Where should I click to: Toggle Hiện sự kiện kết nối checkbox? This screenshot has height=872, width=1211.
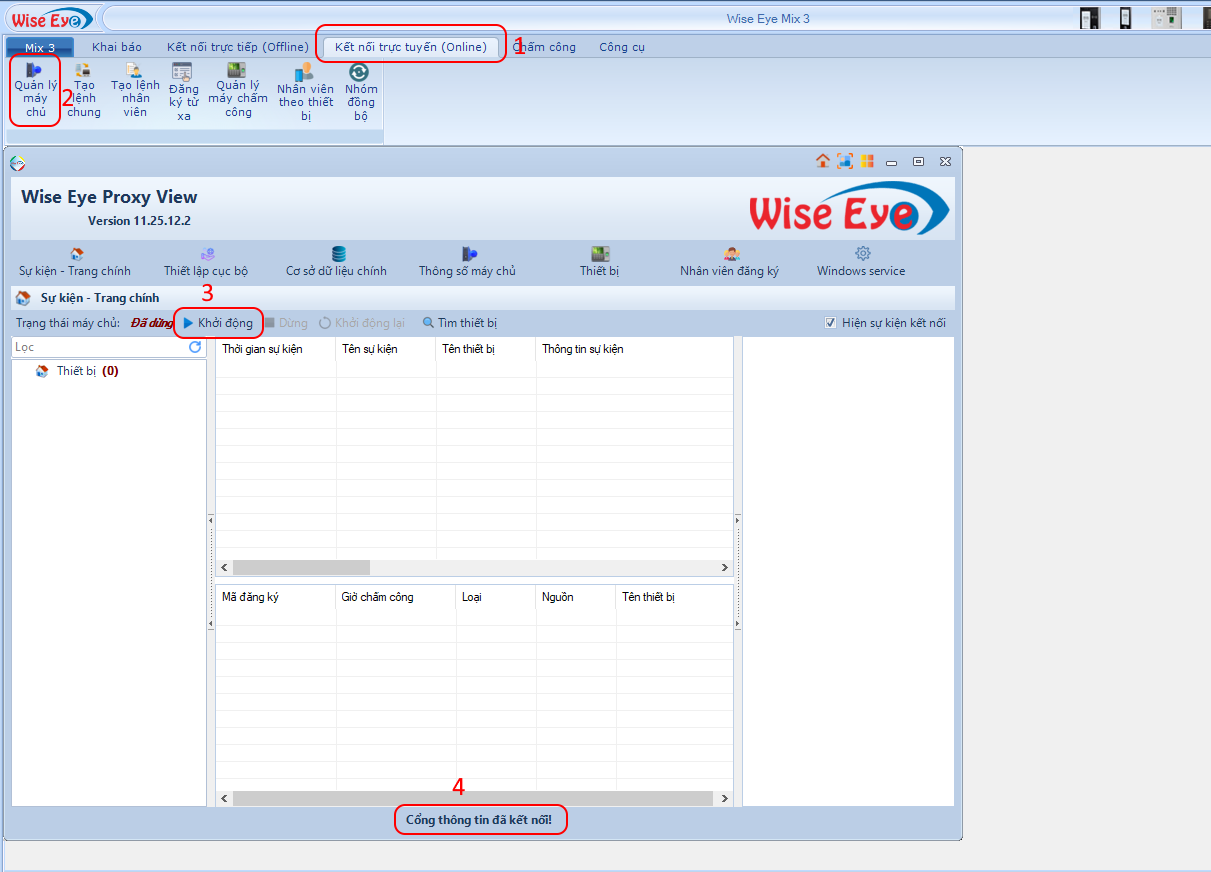830,323
